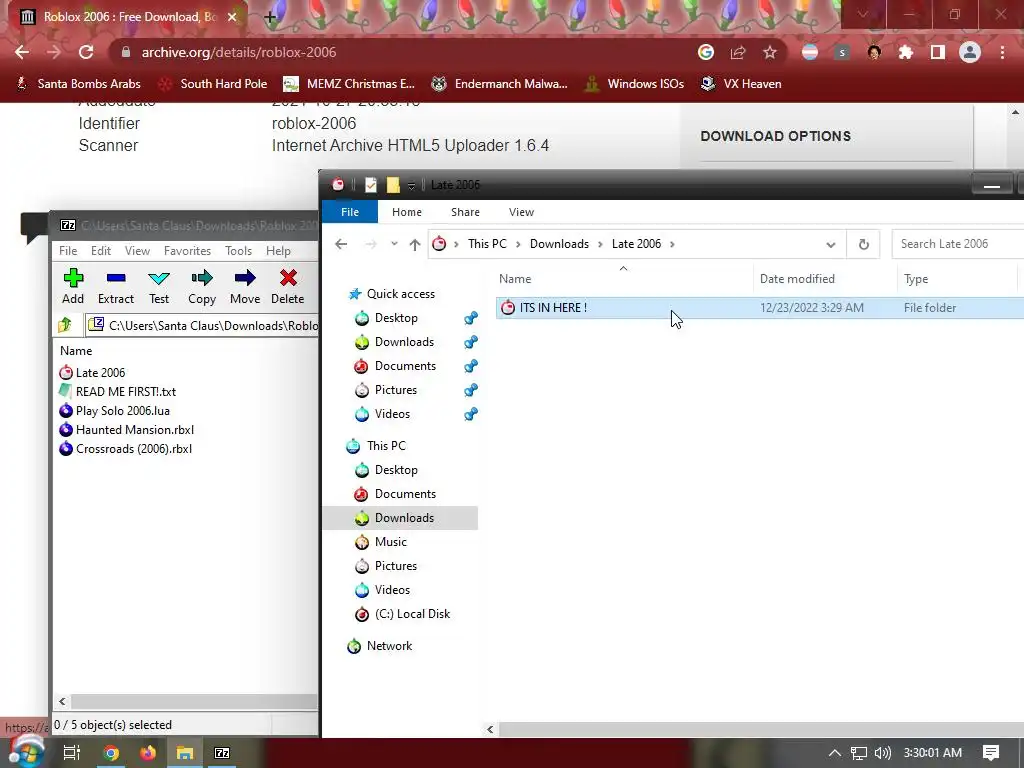Click the archive.org address bar

click(x=405, y=52)
